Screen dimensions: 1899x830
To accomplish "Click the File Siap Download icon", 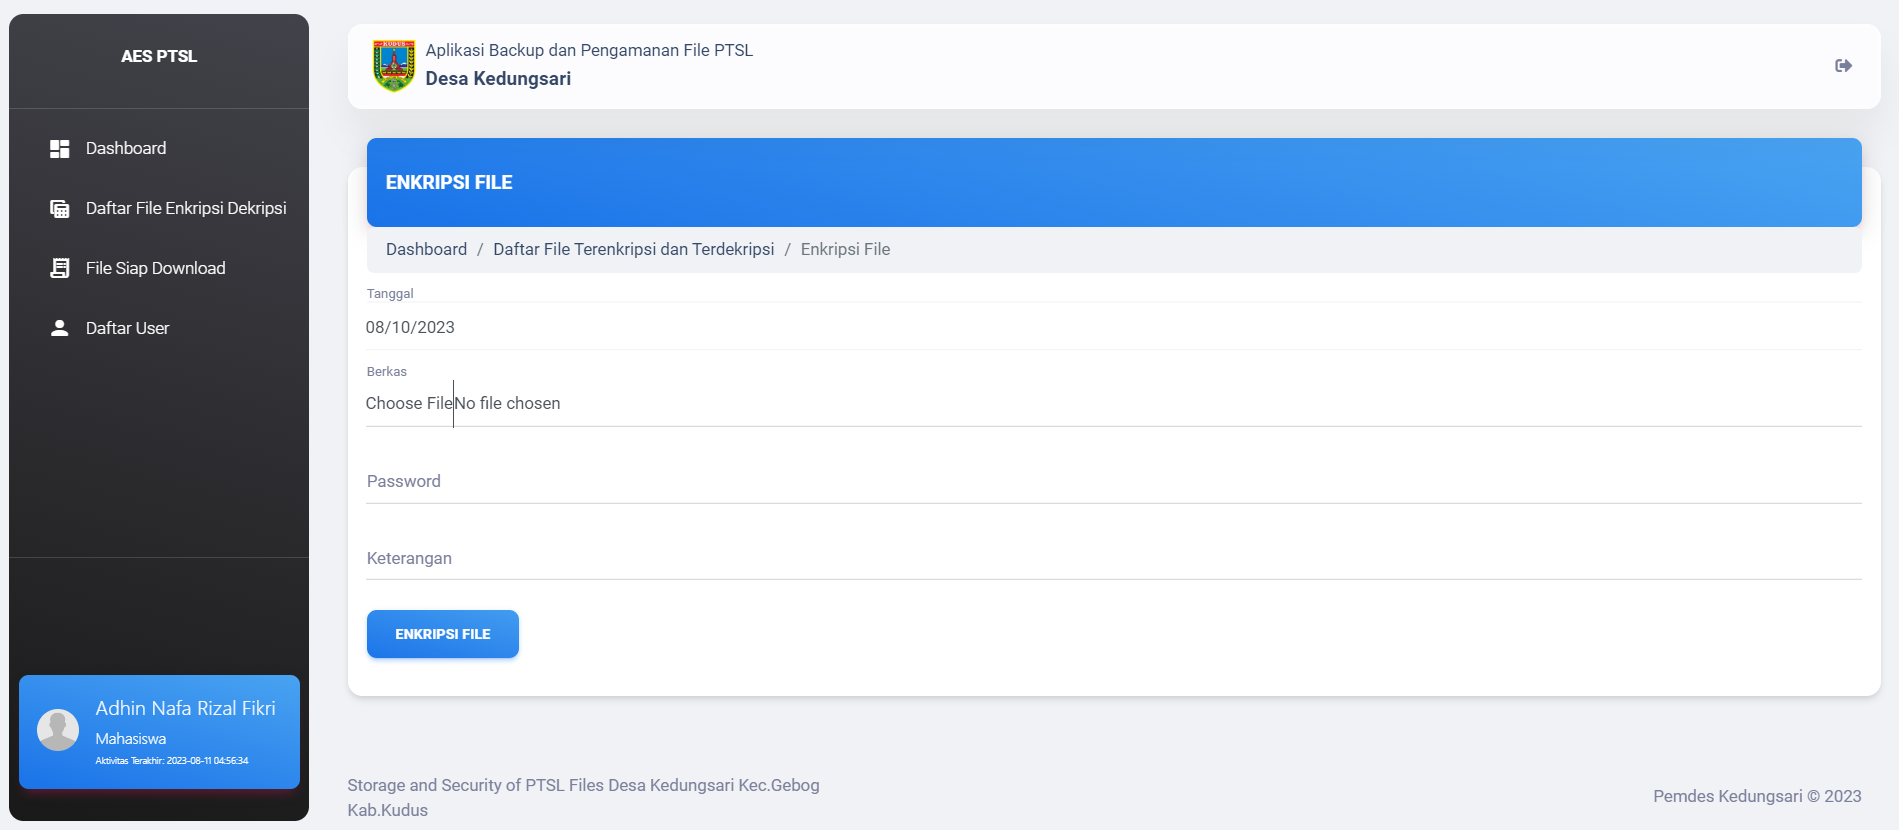I will click(x=60, y=268).
